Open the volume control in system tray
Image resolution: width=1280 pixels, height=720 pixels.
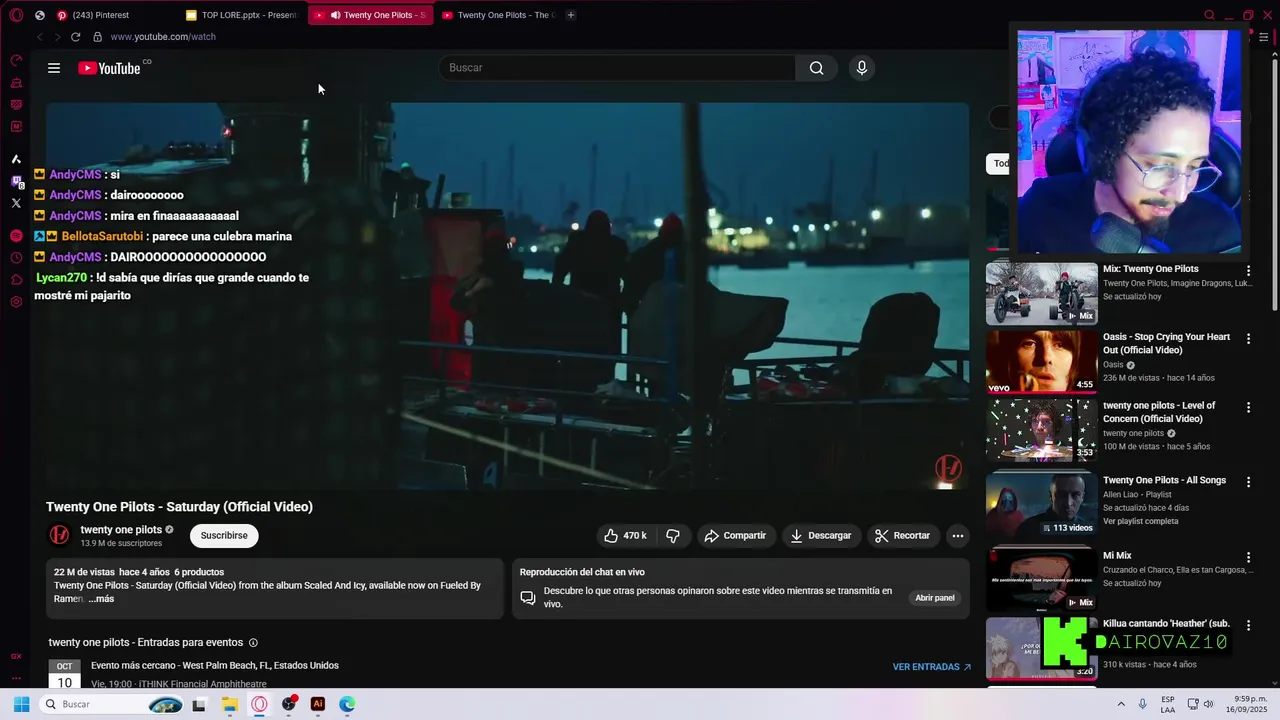pos(1208,704)
